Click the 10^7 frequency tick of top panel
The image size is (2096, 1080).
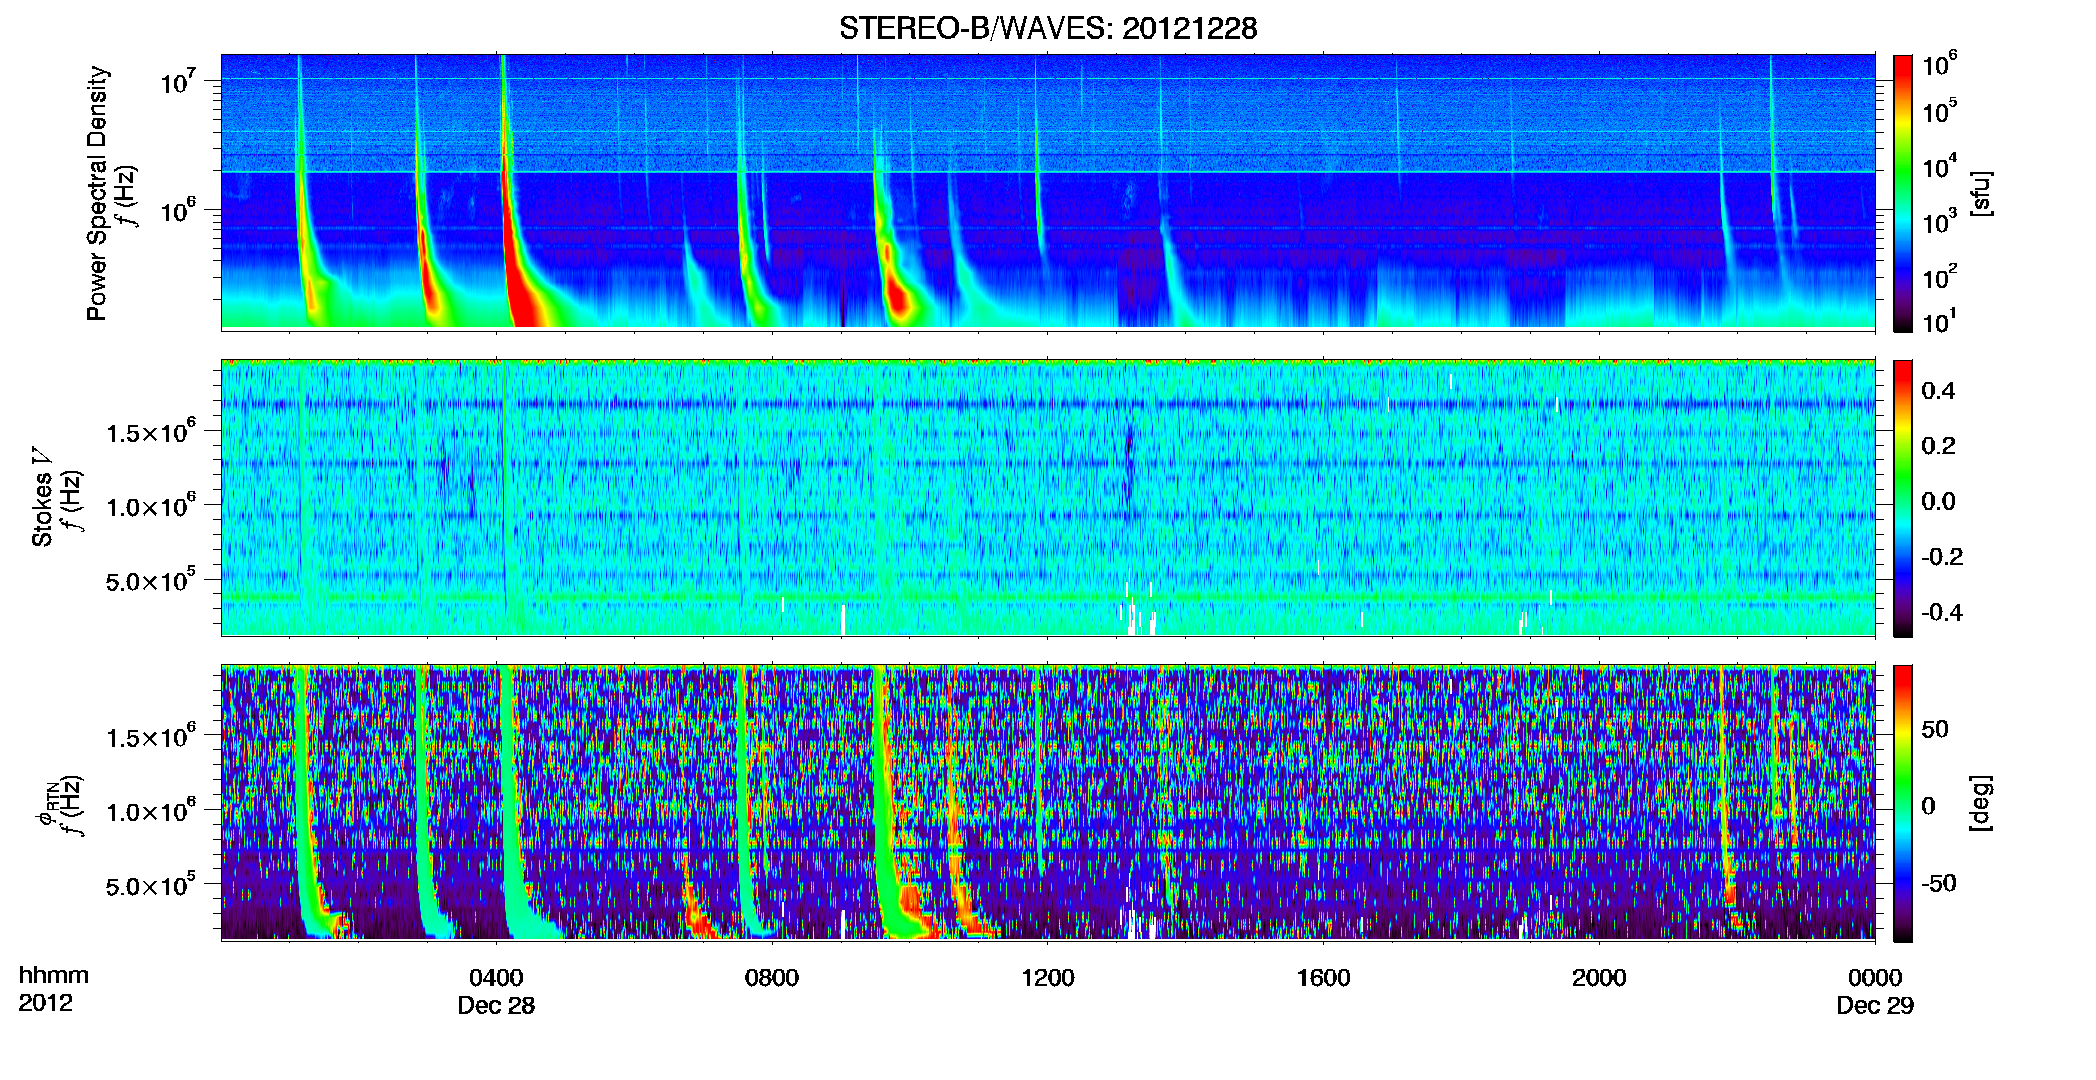click(179, 82)
